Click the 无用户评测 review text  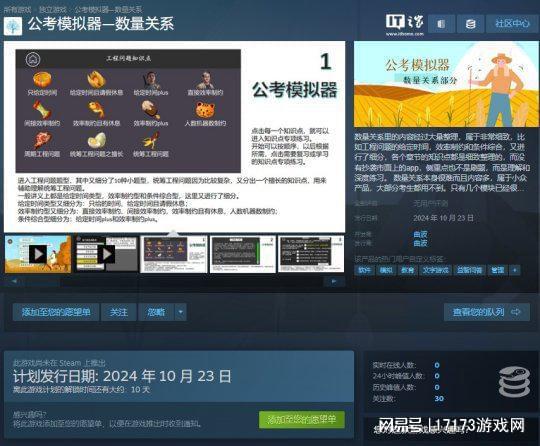coord(430,204)
